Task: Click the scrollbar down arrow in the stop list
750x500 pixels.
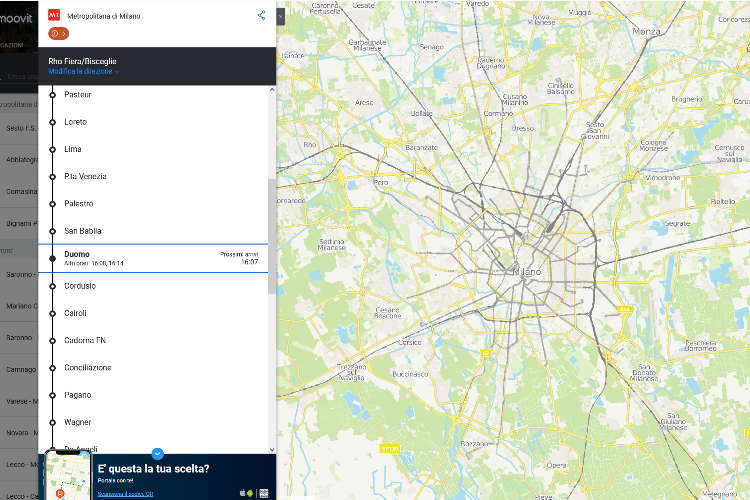Action: 272,449
